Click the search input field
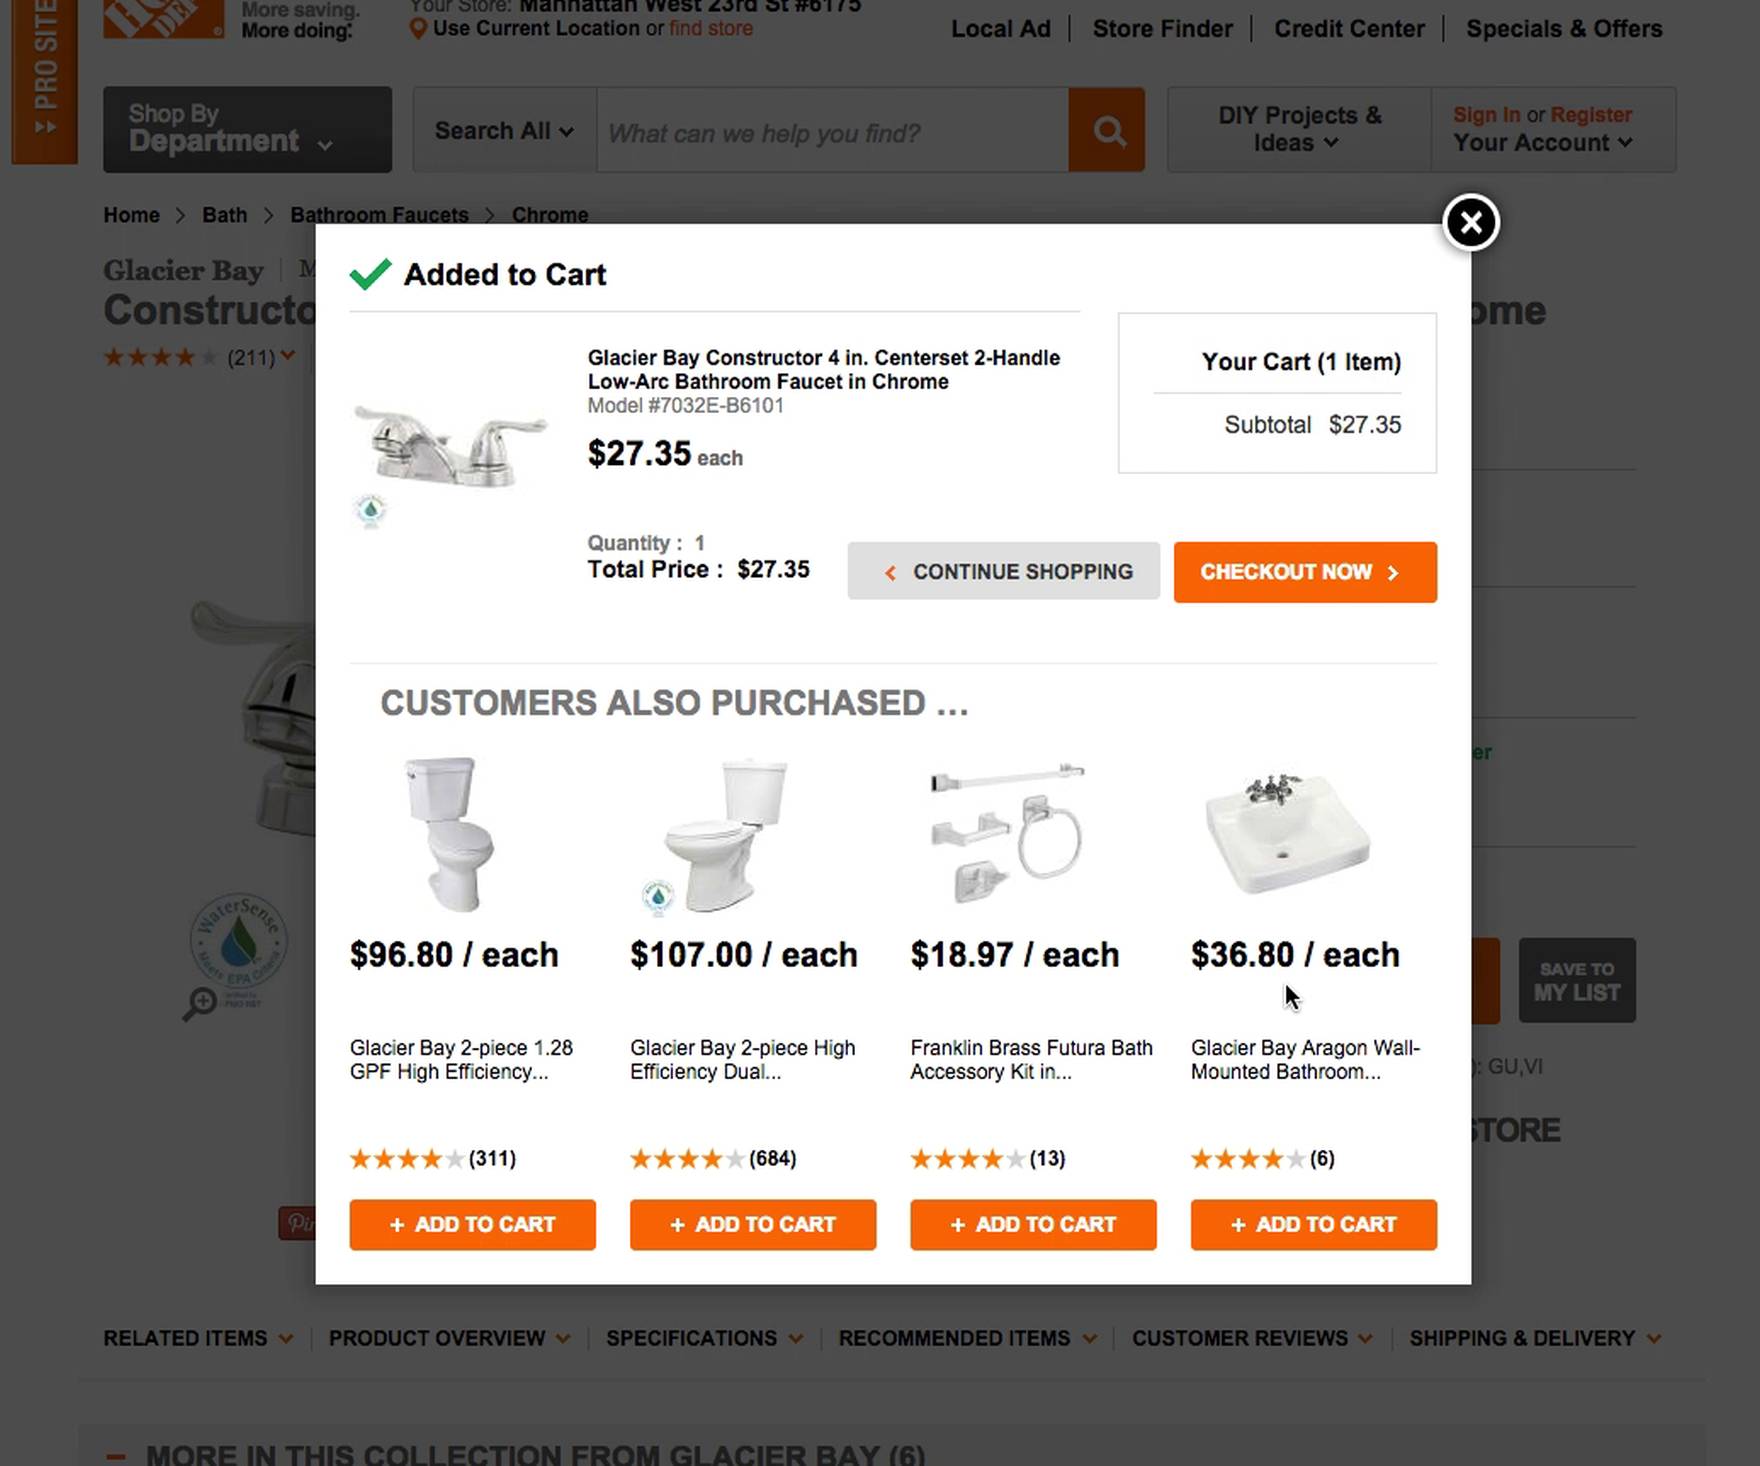The image size is (1760, 1466). tap(832, 133)
